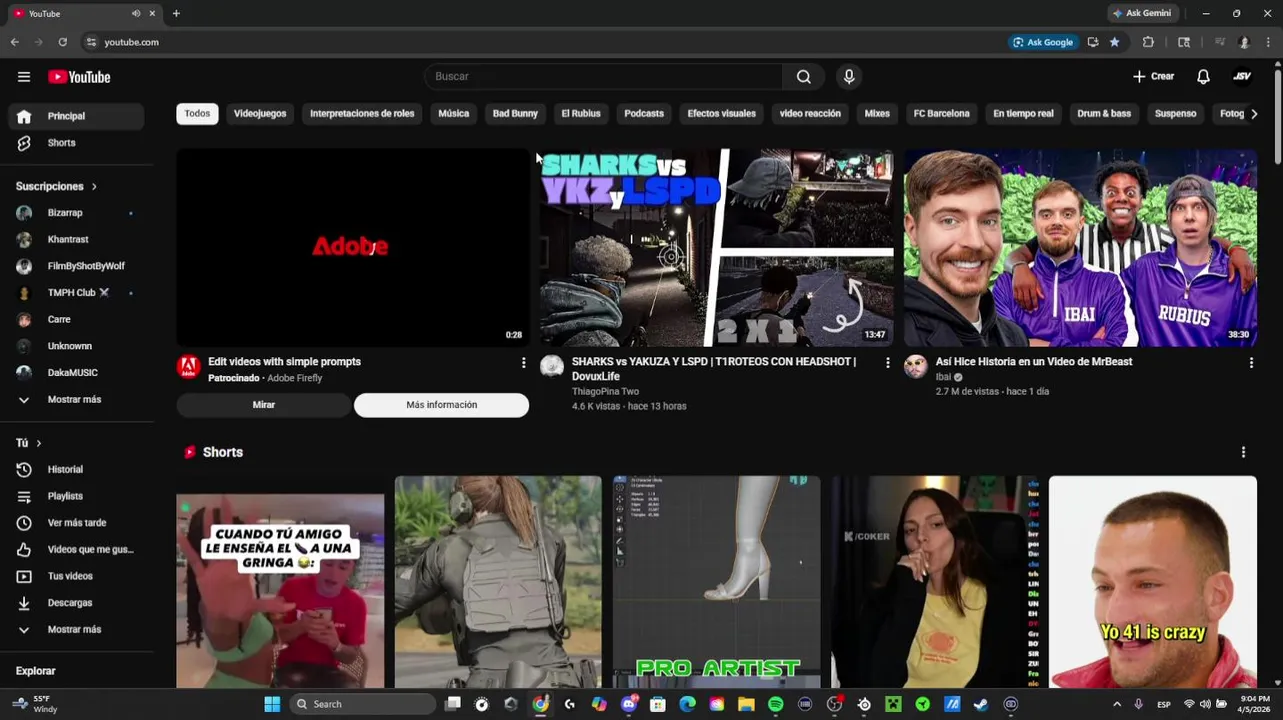Open the PRO ARTIST Short thumbnail

717,582
